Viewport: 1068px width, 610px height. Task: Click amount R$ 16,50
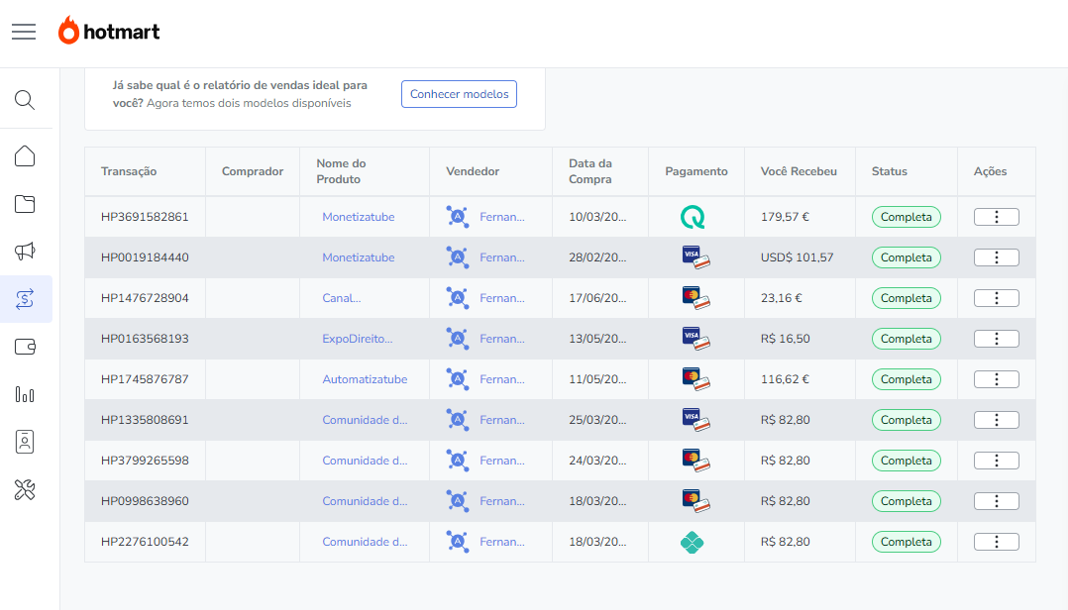point(785,338)
